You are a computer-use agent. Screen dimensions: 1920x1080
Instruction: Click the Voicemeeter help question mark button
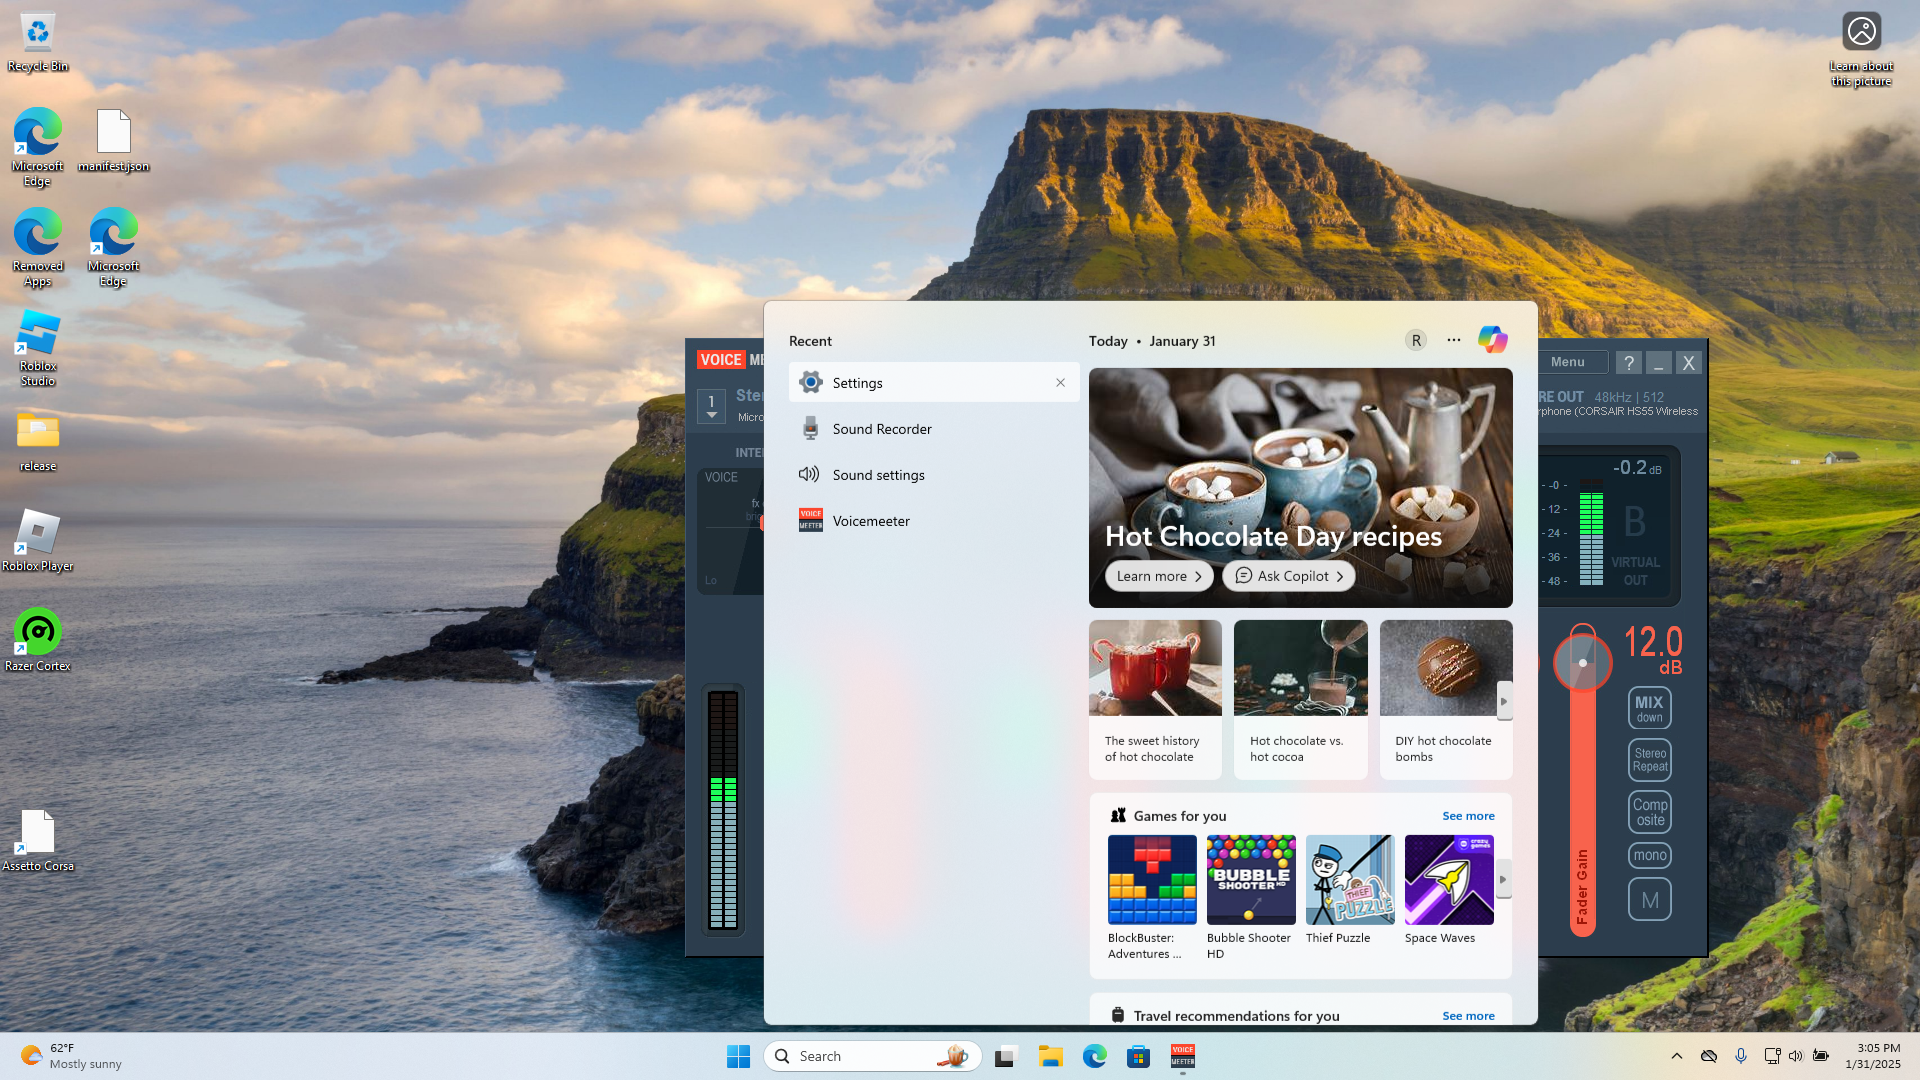coord(1628,363)
